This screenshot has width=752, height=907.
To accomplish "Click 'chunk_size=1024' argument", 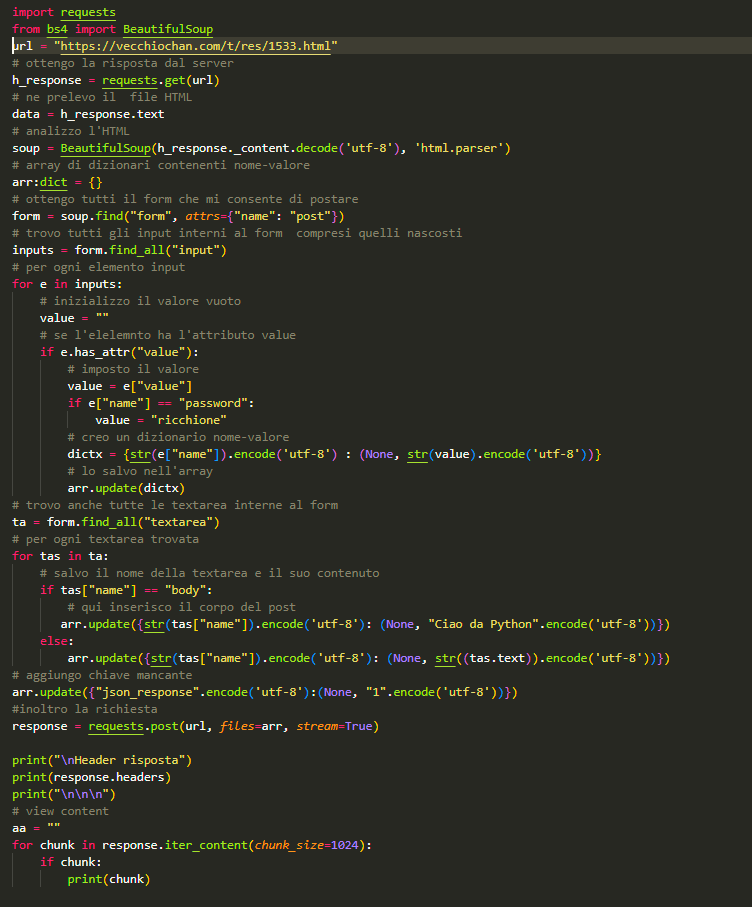I will point(307,845).
